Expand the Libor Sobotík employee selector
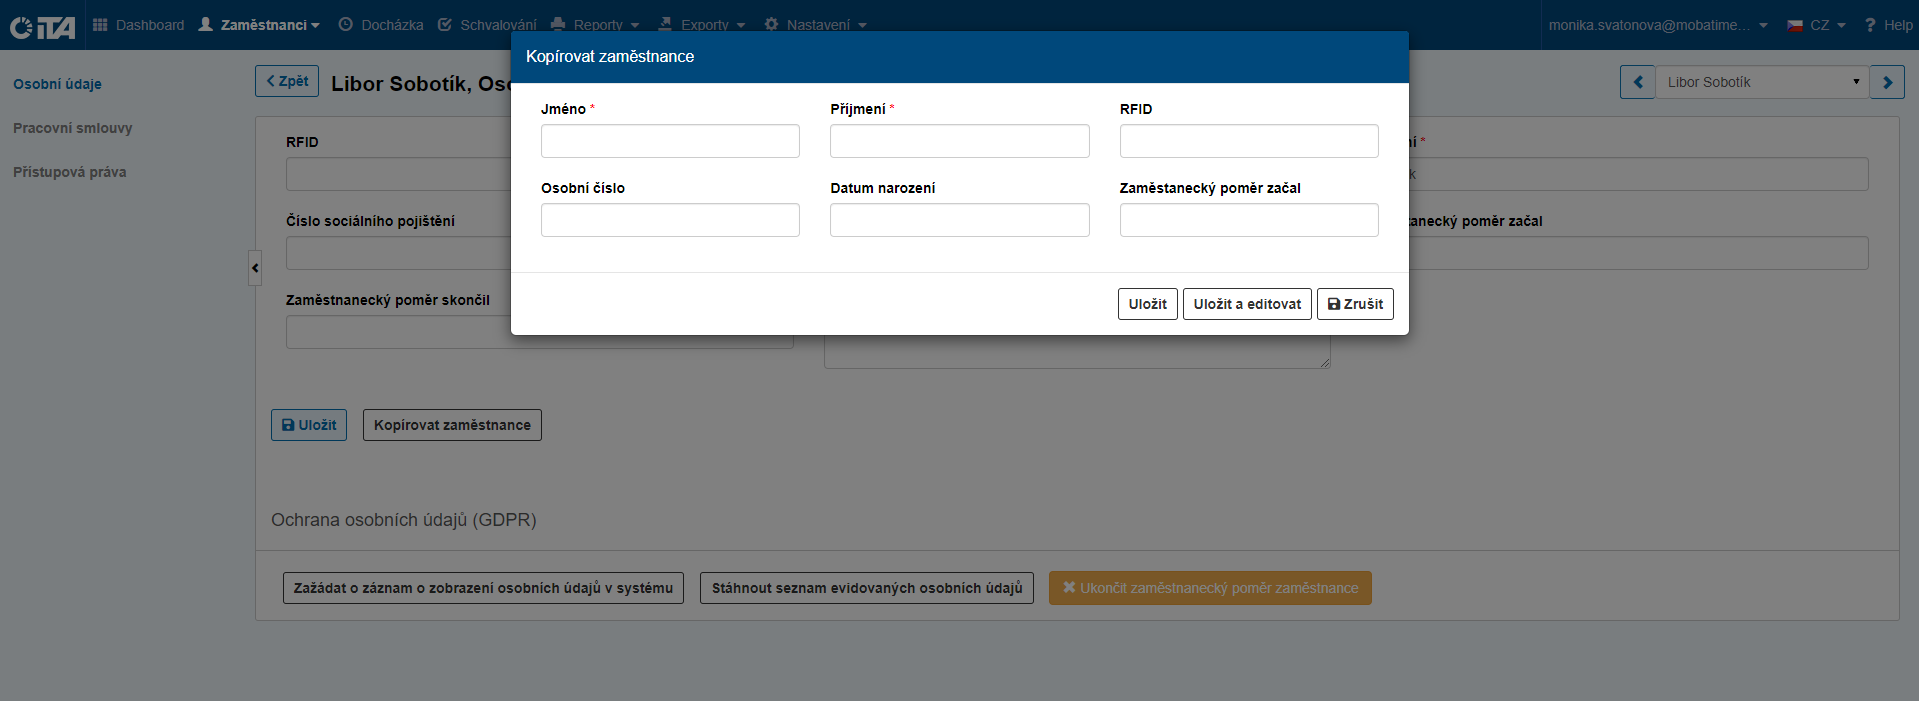 click(1761, 83)
